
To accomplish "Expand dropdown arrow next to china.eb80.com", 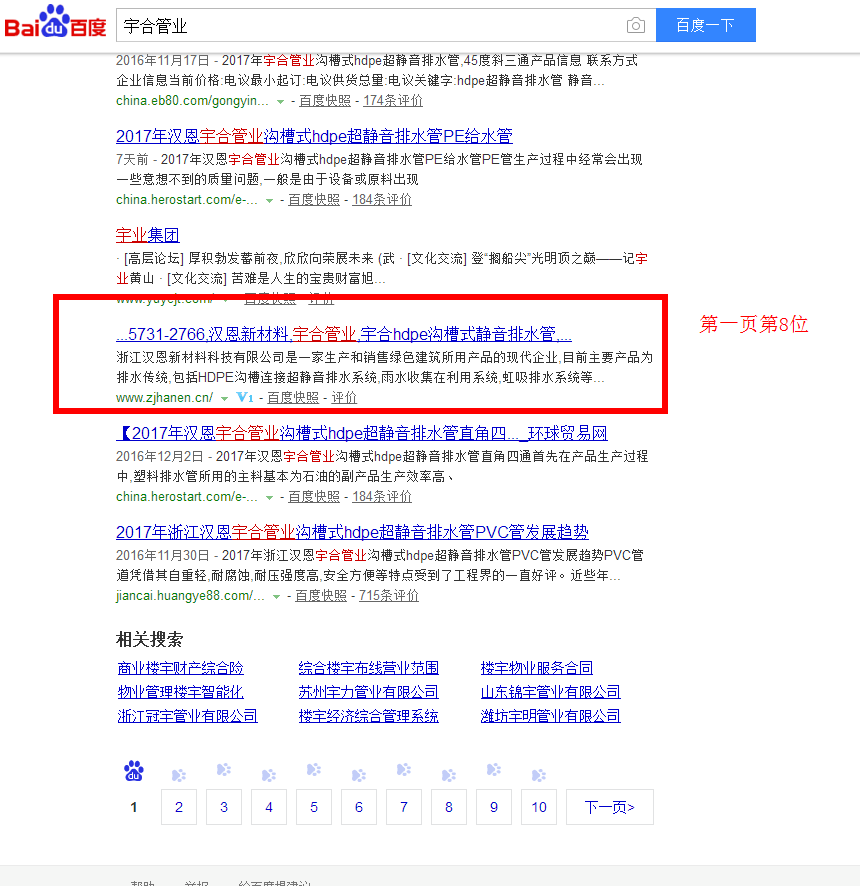I will 280,102.
